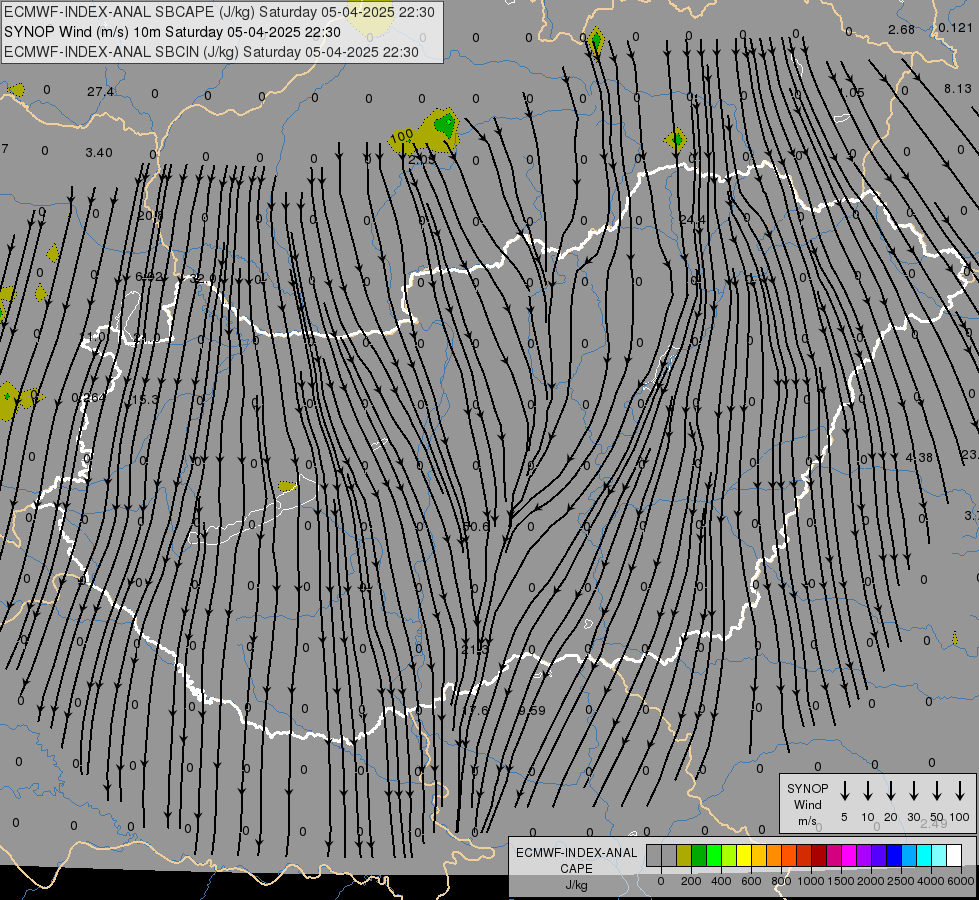
Task: Click the 9.59 value on the map
Action: (x=532, y=710)
